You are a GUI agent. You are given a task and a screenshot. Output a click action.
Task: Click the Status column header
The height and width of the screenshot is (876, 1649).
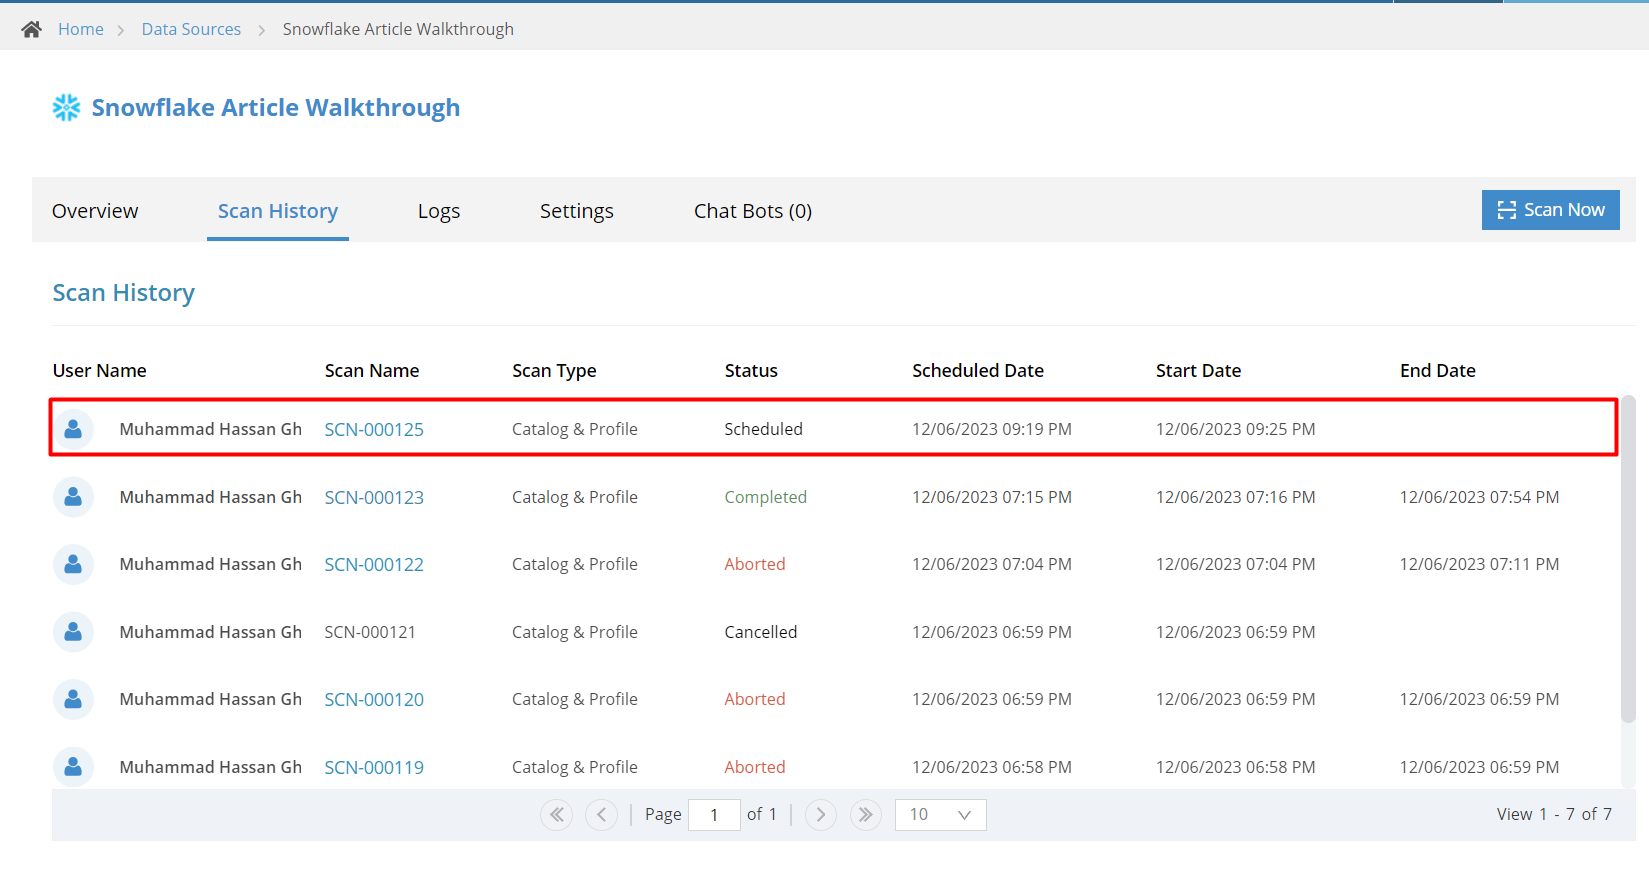(x=751, y=371)
